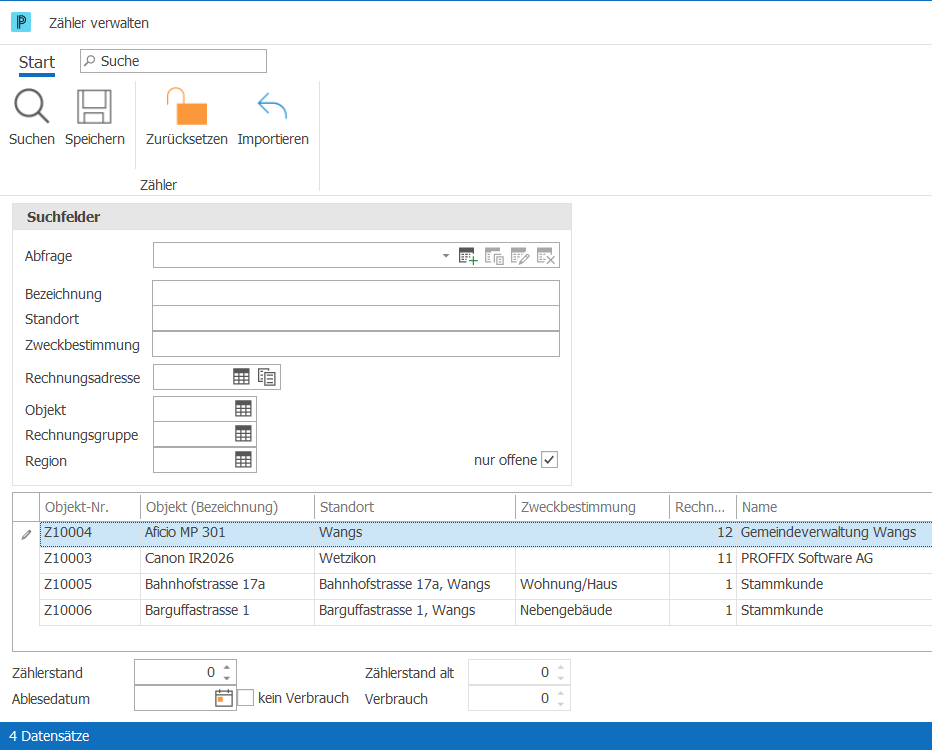Switch to the Start ribbon tab
932x750 pixels.
click(37, 62)
